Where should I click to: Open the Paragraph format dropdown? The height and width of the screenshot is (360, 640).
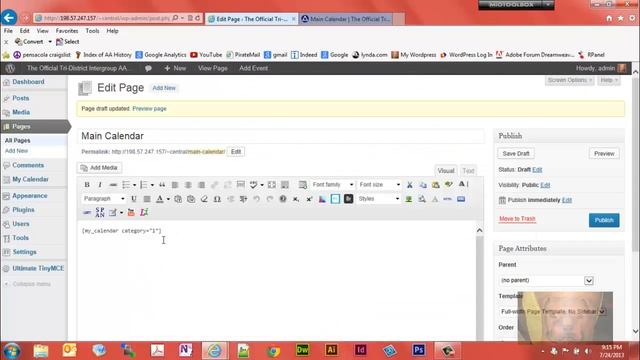click(x=103, y=199)
